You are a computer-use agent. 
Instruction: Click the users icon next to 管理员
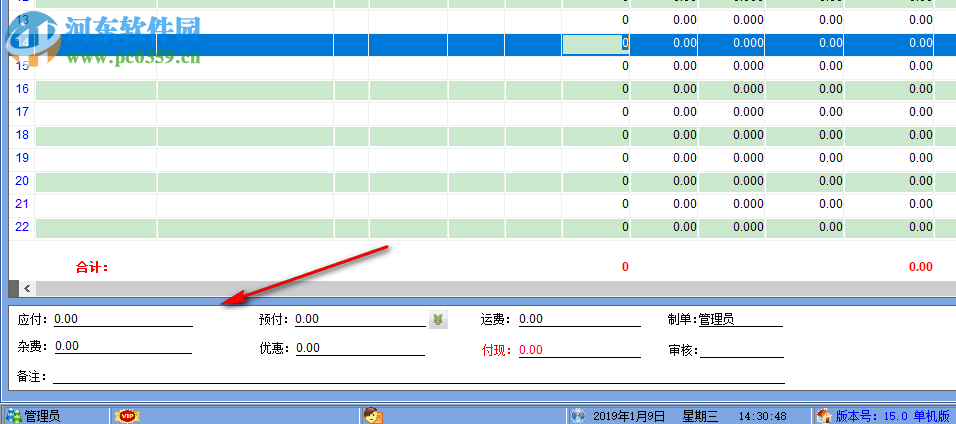[13, 416]
